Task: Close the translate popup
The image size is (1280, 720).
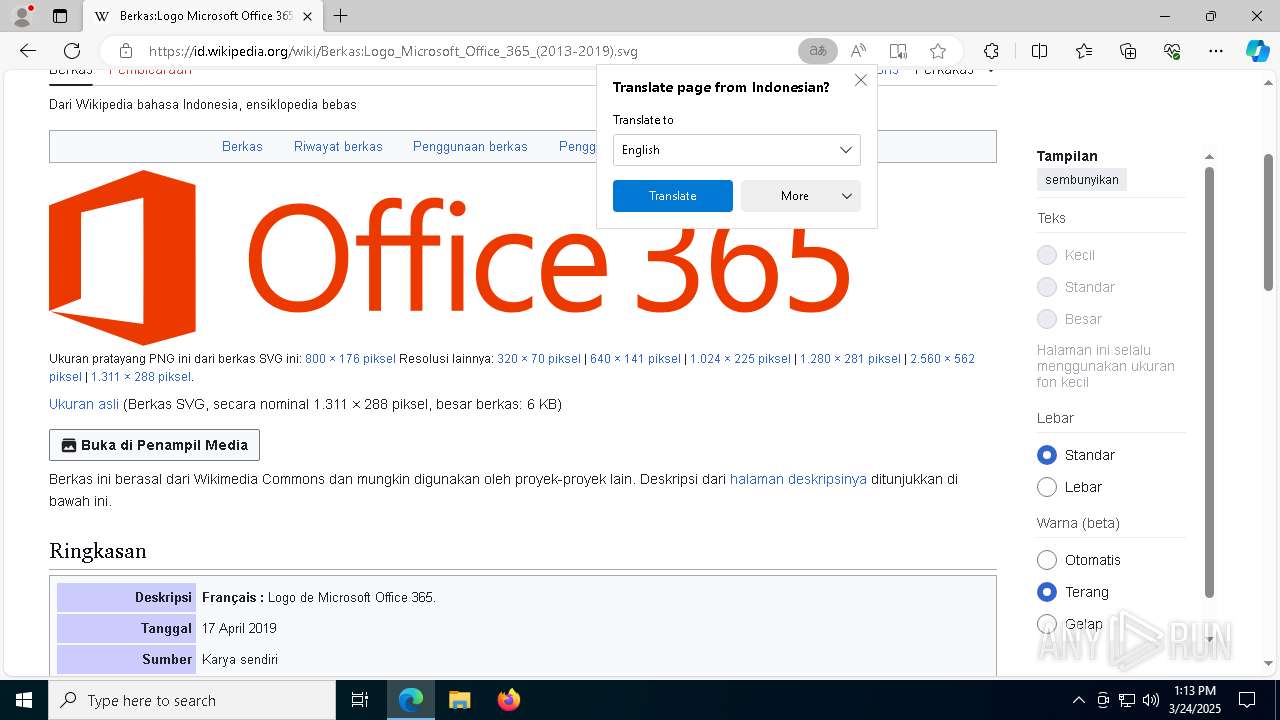Action: click(x=861, y=80)
